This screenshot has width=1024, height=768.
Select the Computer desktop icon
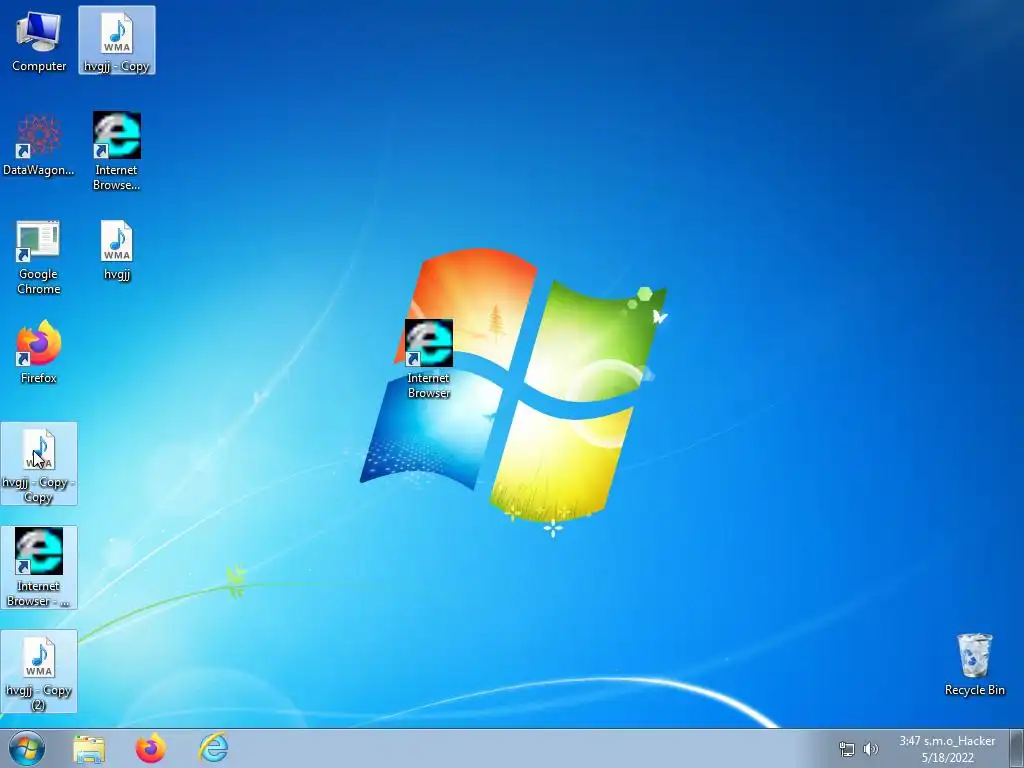39,40
